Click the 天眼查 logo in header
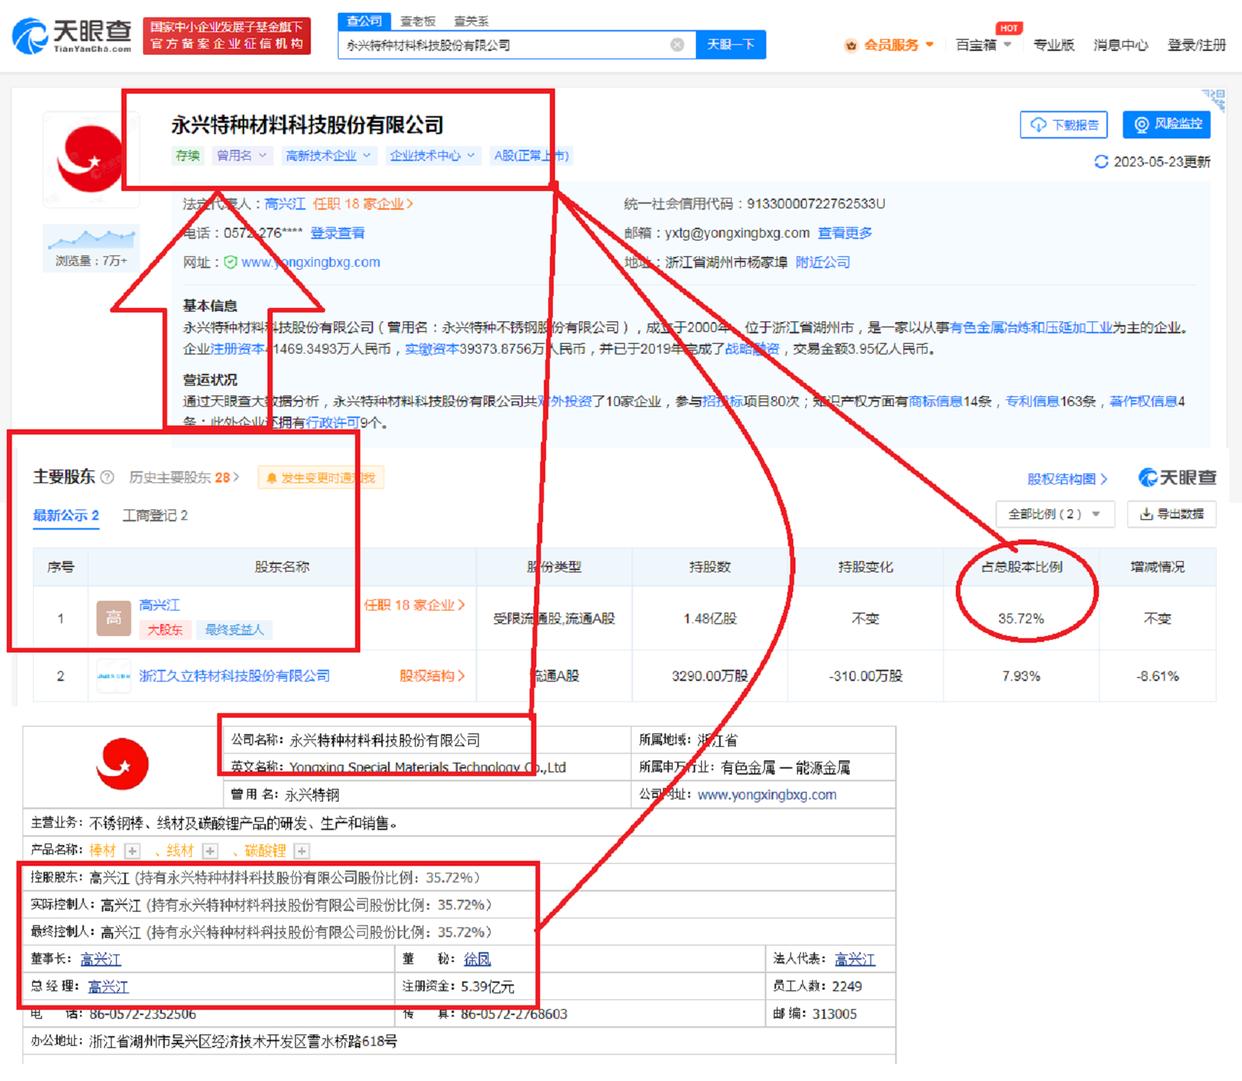 (x=72, y=36)
